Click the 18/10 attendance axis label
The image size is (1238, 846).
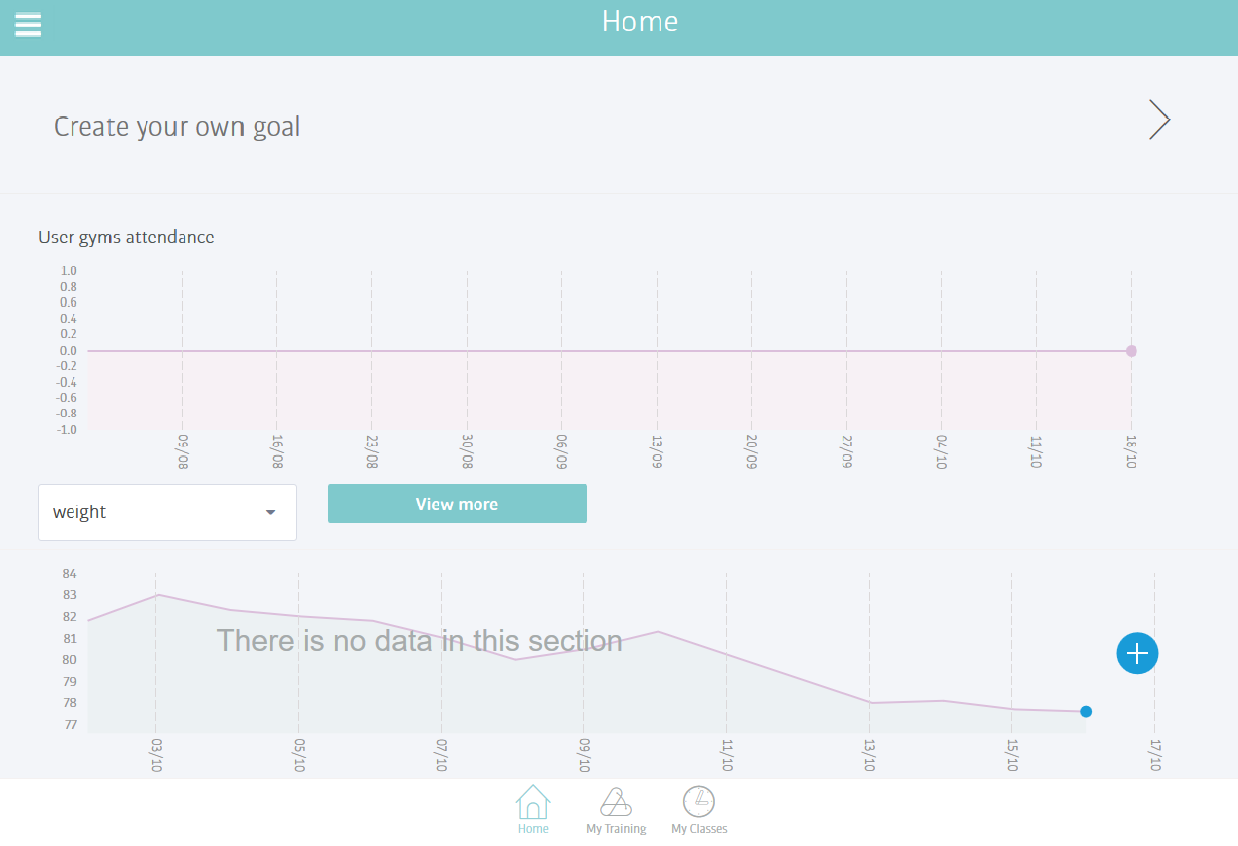coord(1132,453)
